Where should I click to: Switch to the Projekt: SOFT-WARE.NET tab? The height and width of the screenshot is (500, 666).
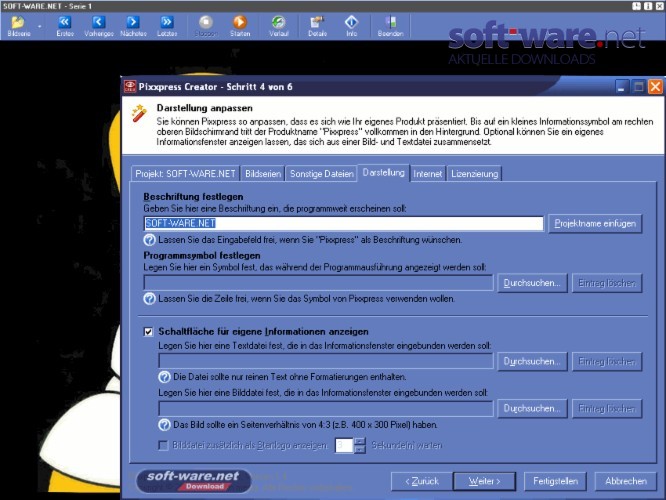point(185,174)
